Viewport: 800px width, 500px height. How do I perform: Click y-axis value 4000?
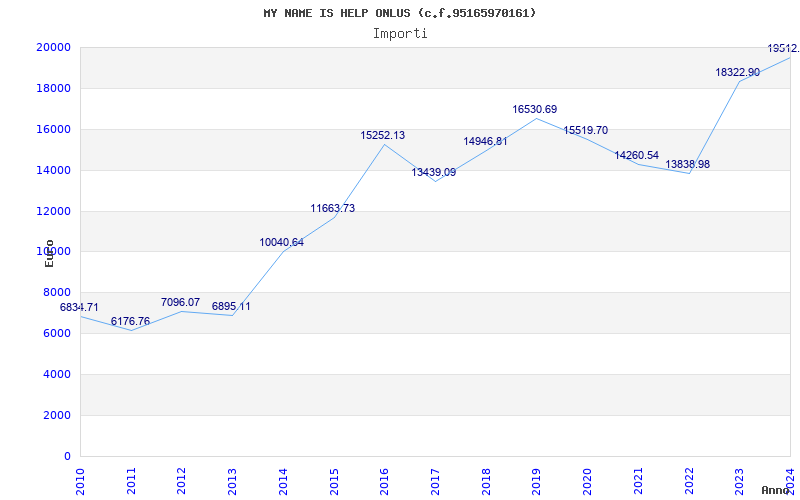coord(57,374)
